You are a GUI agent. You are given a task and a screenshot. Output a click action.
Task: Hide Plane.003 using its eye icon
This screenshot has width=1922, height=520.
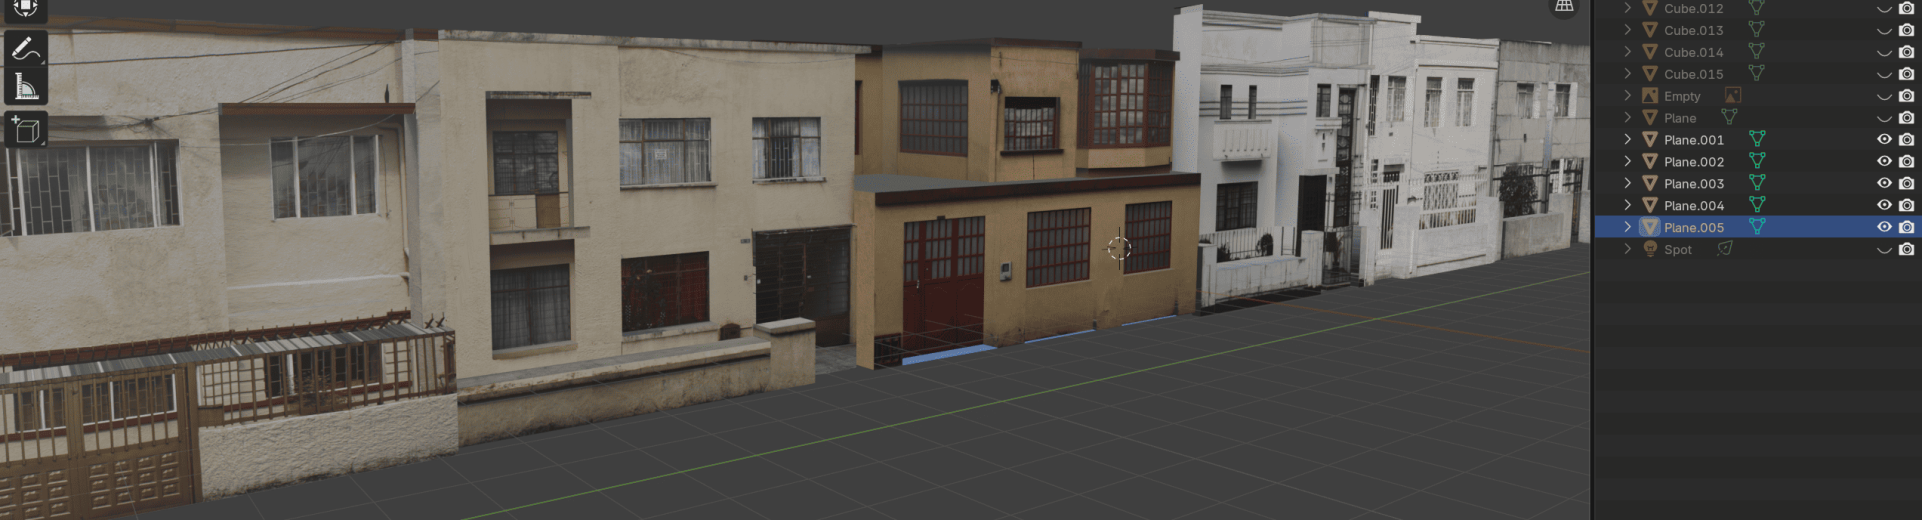pyautogui.click(x=1884, y=184)
